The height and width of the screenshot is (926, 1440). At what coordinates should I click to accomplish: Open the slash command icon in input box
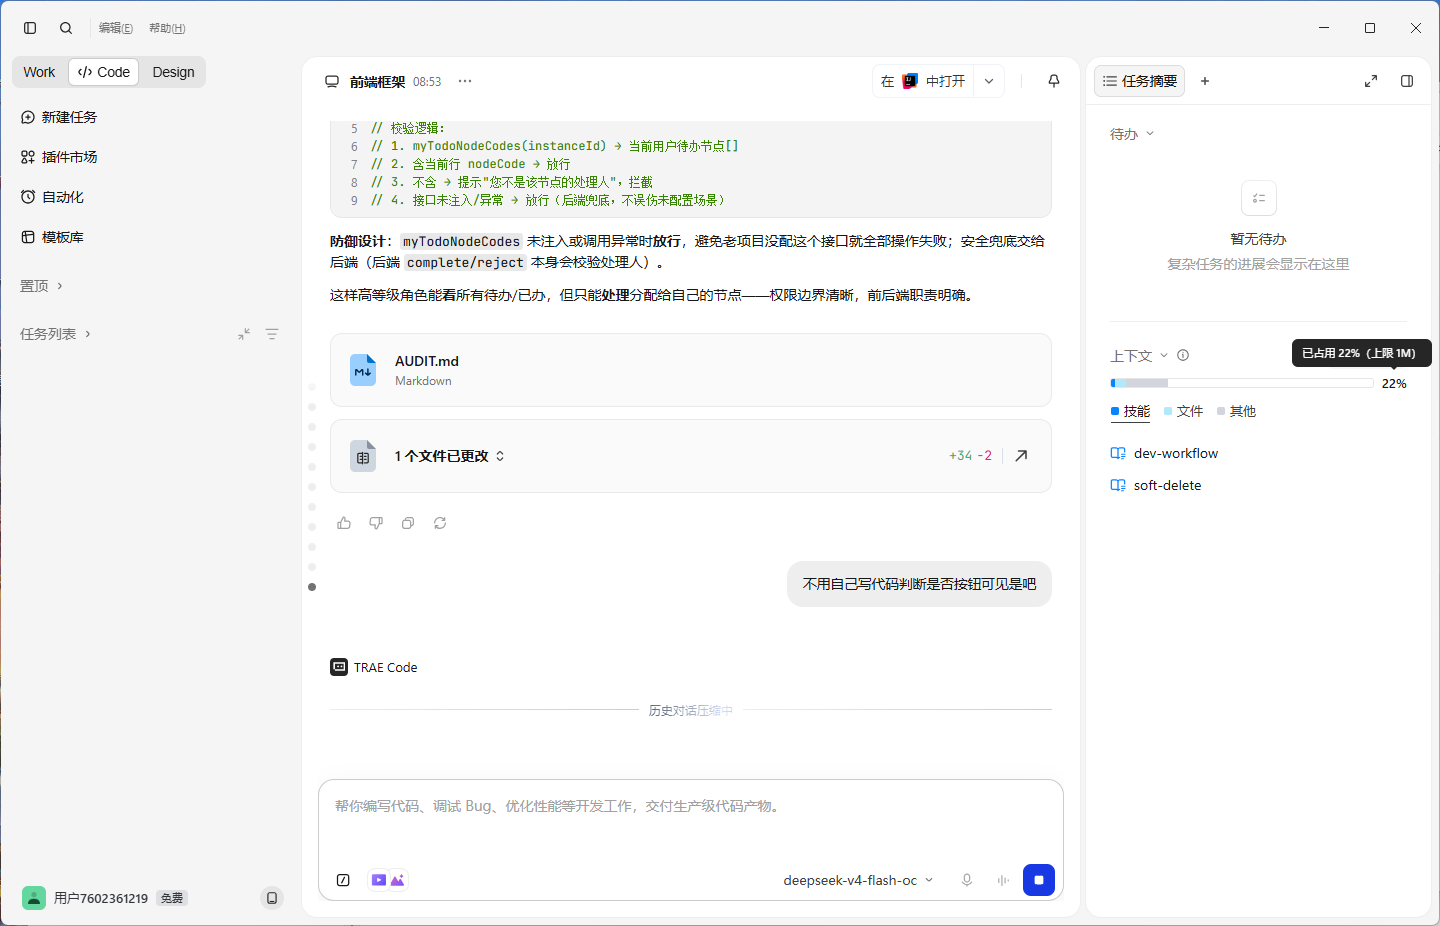point(343,880)
